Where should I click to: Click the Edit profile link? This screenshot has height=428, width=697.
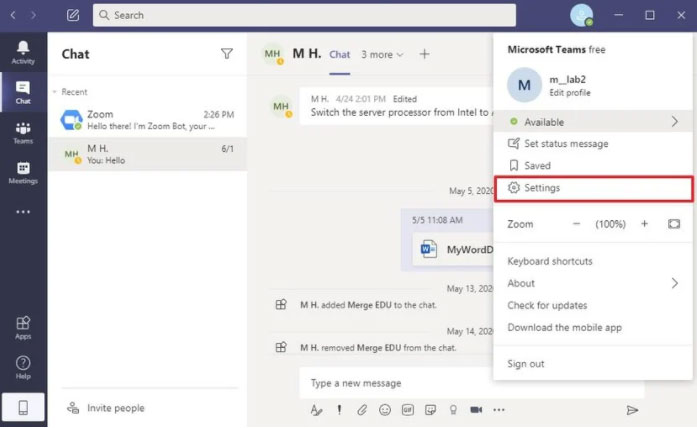point(569,93)
